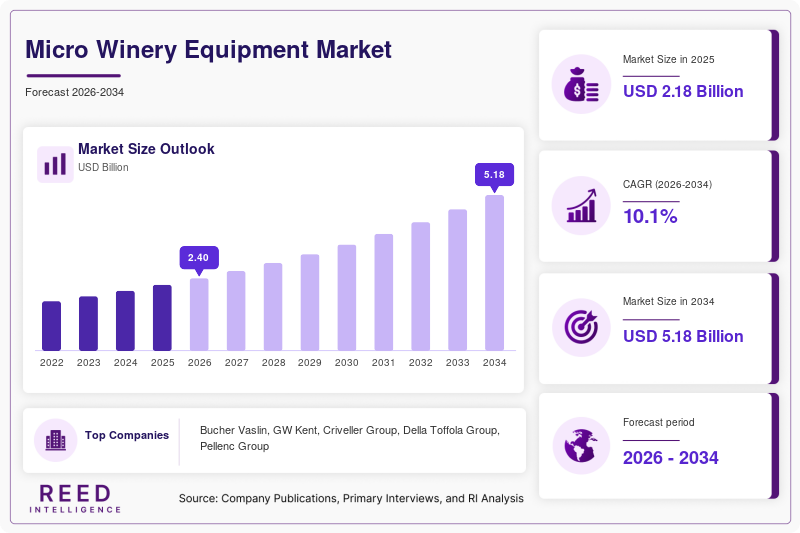
Task: Select the 2023 bar in the chart
Action: [88, 323]
